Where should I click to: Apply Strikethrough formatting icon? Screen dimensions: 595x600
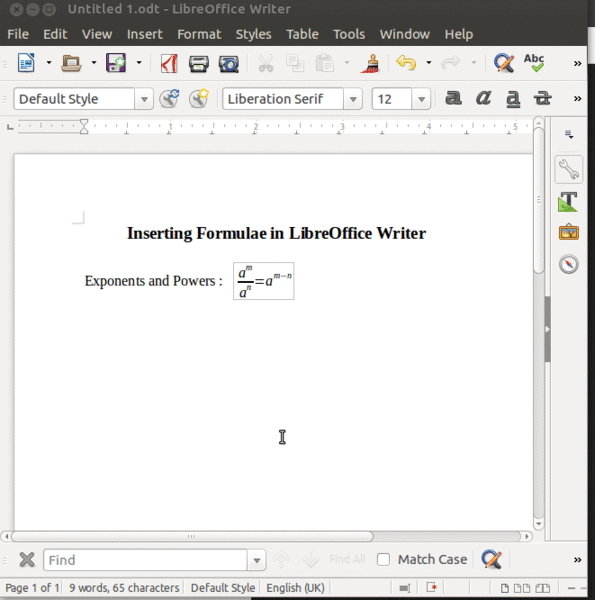543,98
